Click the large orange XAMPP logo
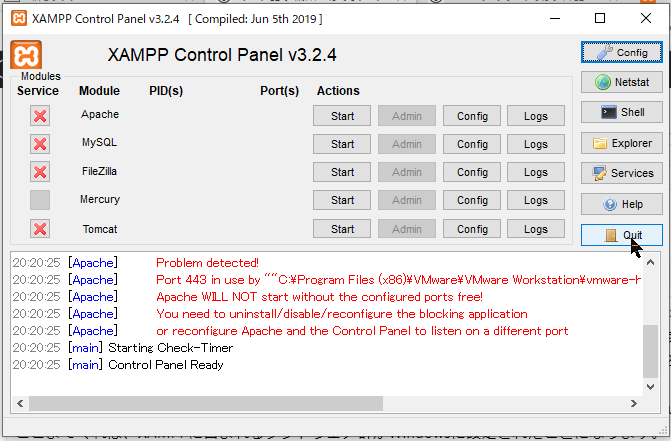This screenshot has height=441, width=671. click(x=26, y=55)
